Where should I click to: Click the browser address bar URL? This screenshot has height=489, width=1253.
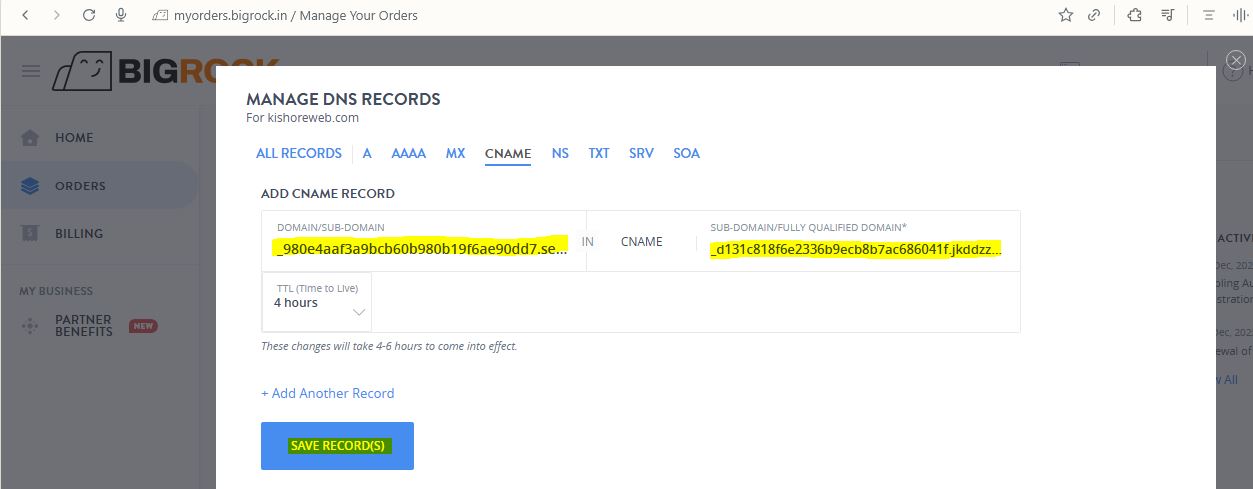point(295,15)
